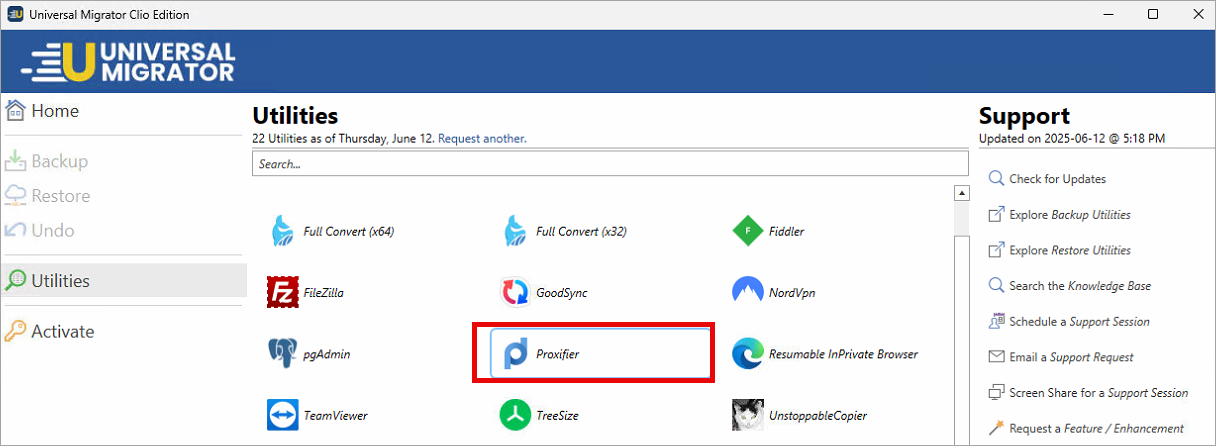Select the UnstoppableCopier cat icon

tap(748, 415)
